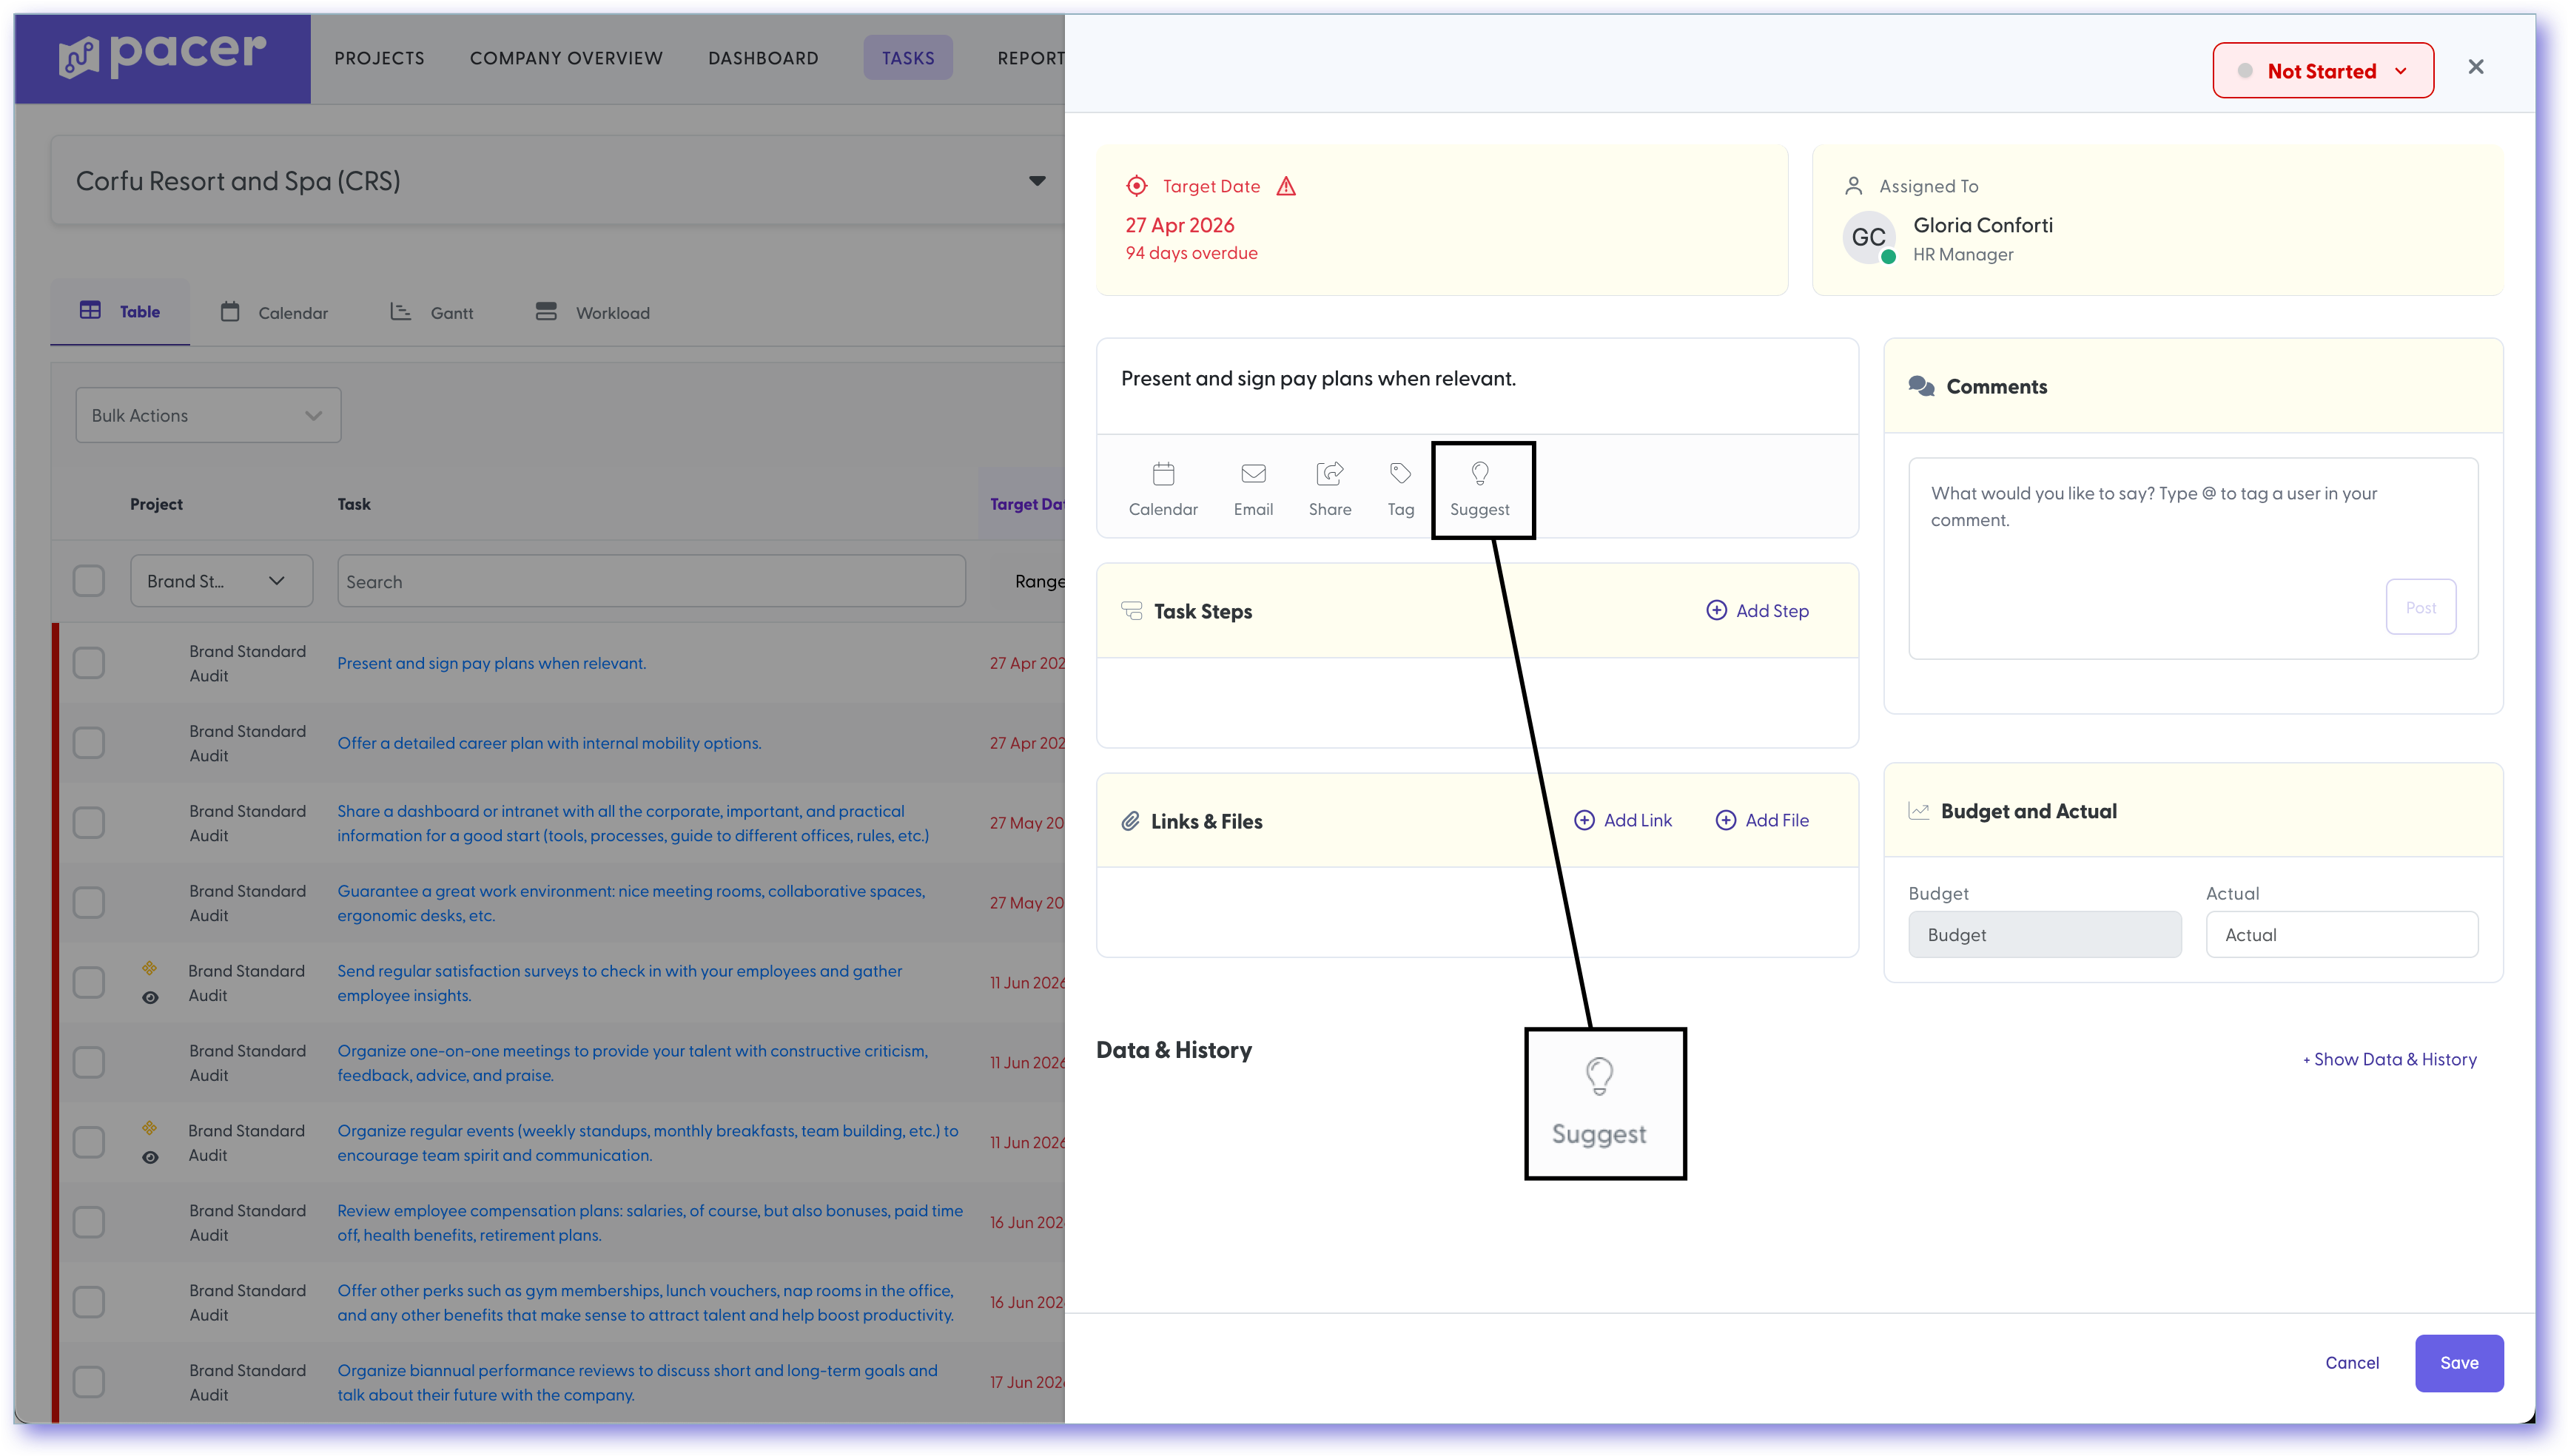Click the Target Date crosshair icon
This screenshot has height=1456, width=2568.
(1136, 186)
